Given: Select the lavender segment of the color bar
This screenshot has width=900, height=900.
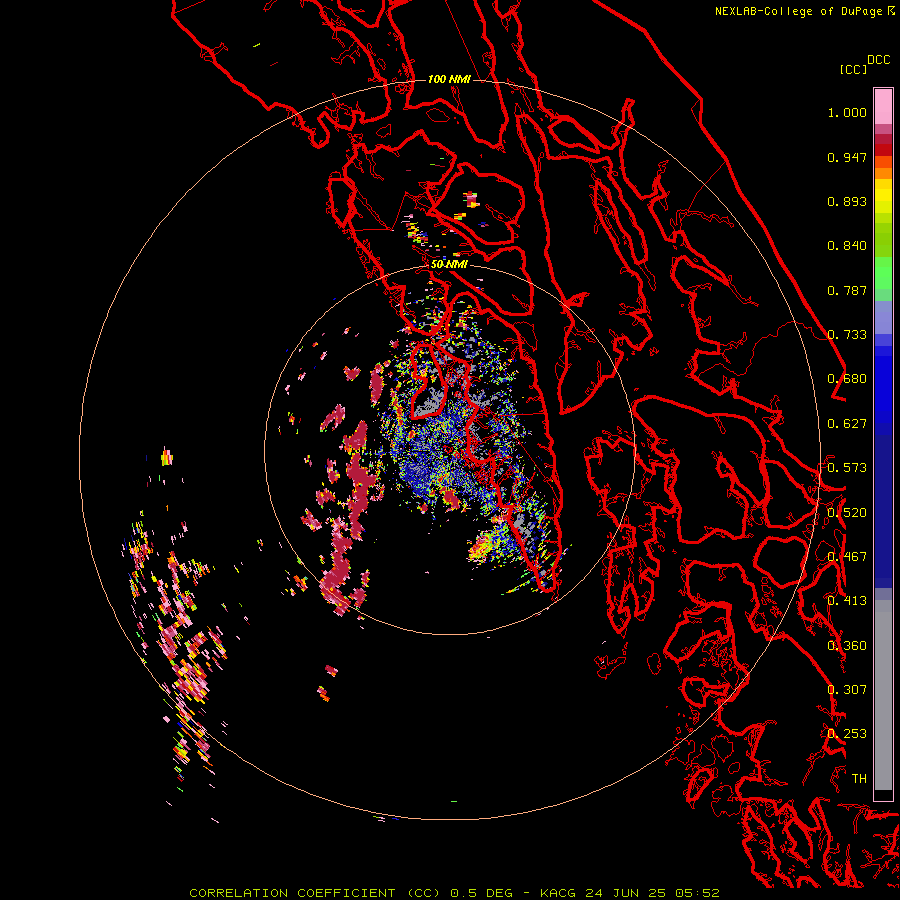Looking at the screenshot, I should (x=883, y=317).
